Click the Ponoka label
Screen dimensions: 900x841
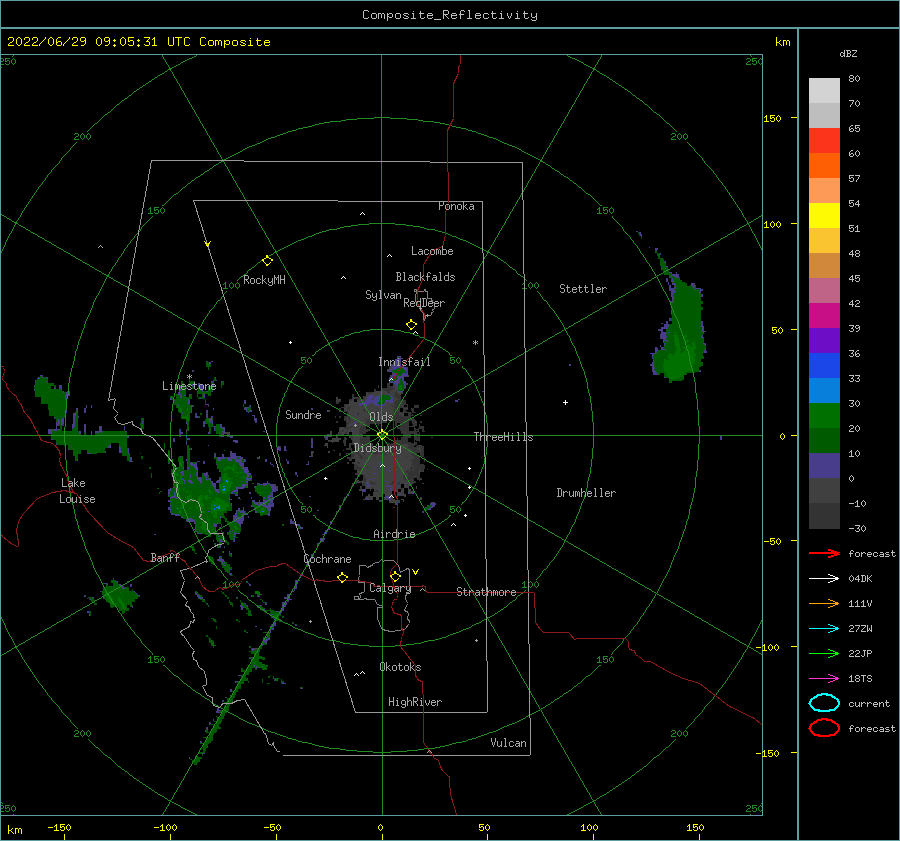456,206
